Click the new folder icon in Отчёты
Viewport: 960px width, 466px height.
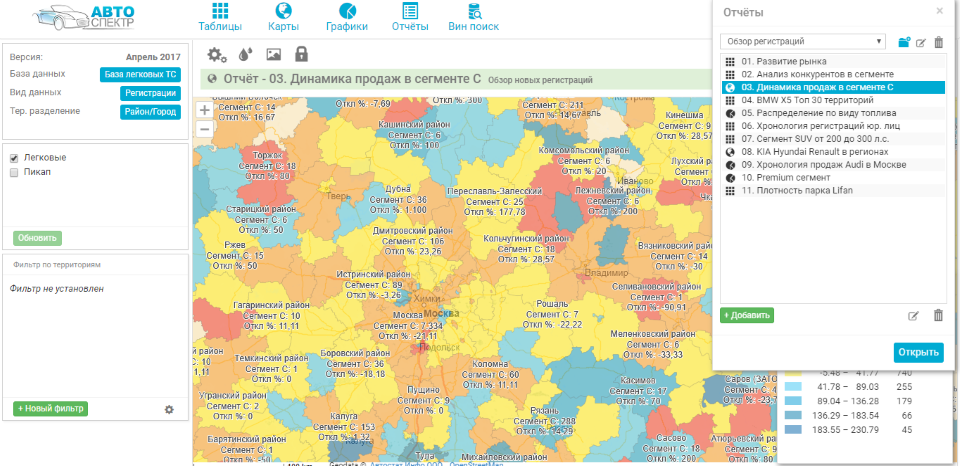[x=904, y=42]
